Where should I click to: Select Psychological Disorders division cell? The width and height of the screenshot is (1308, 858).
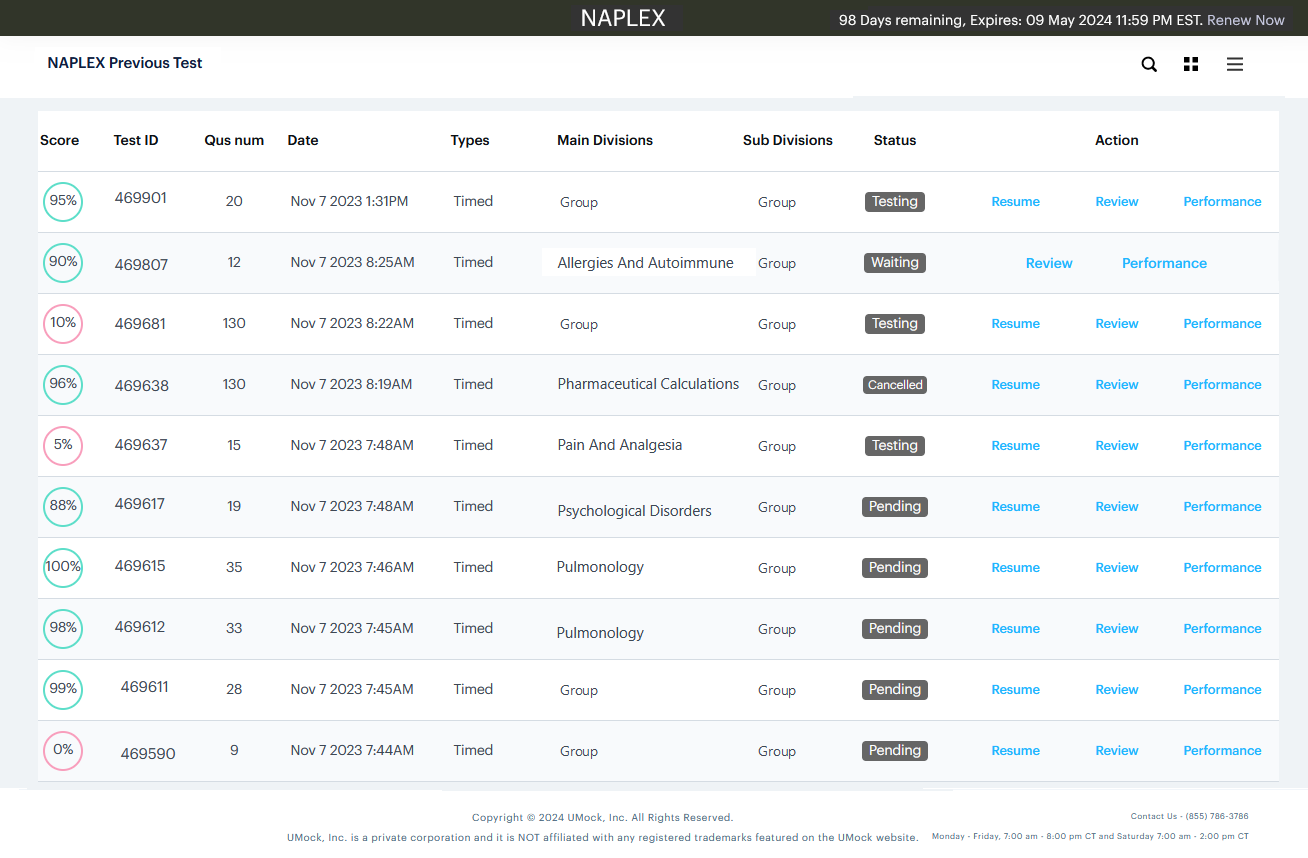[635, 511]
